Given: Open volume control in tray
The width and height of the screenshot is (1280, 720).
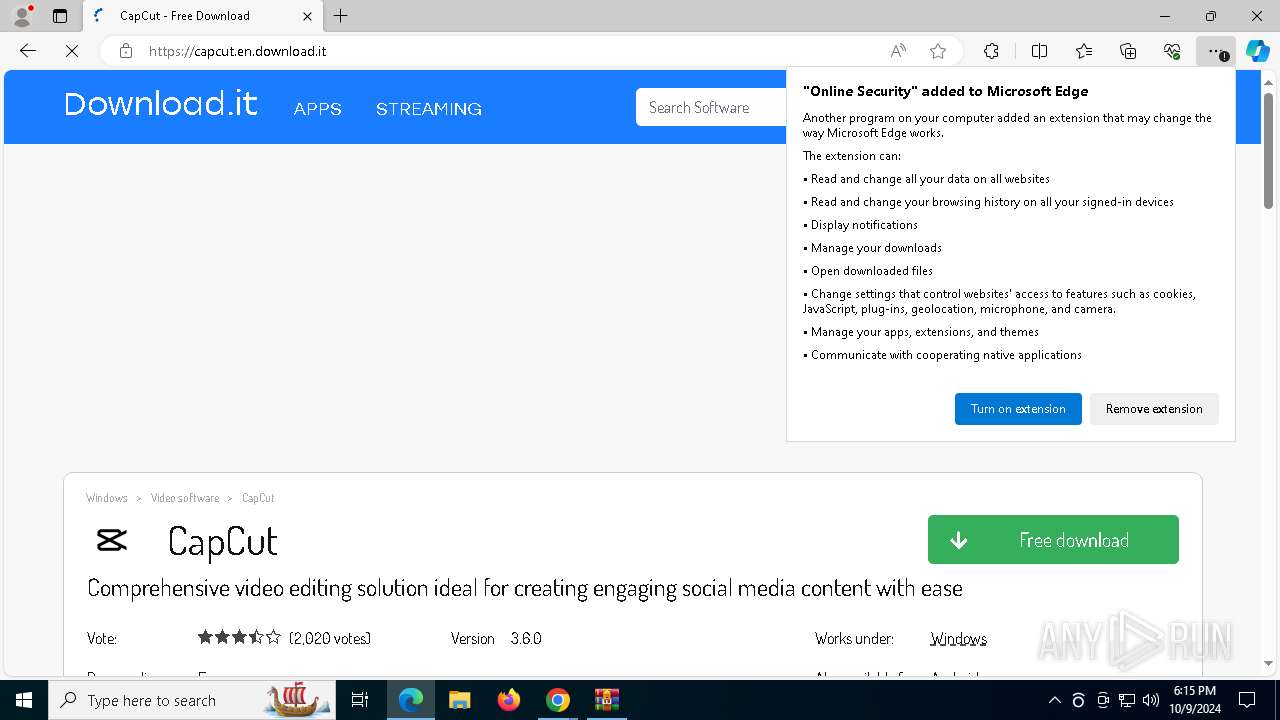Looking at the screenshot, I should [x=1151, y=700].
